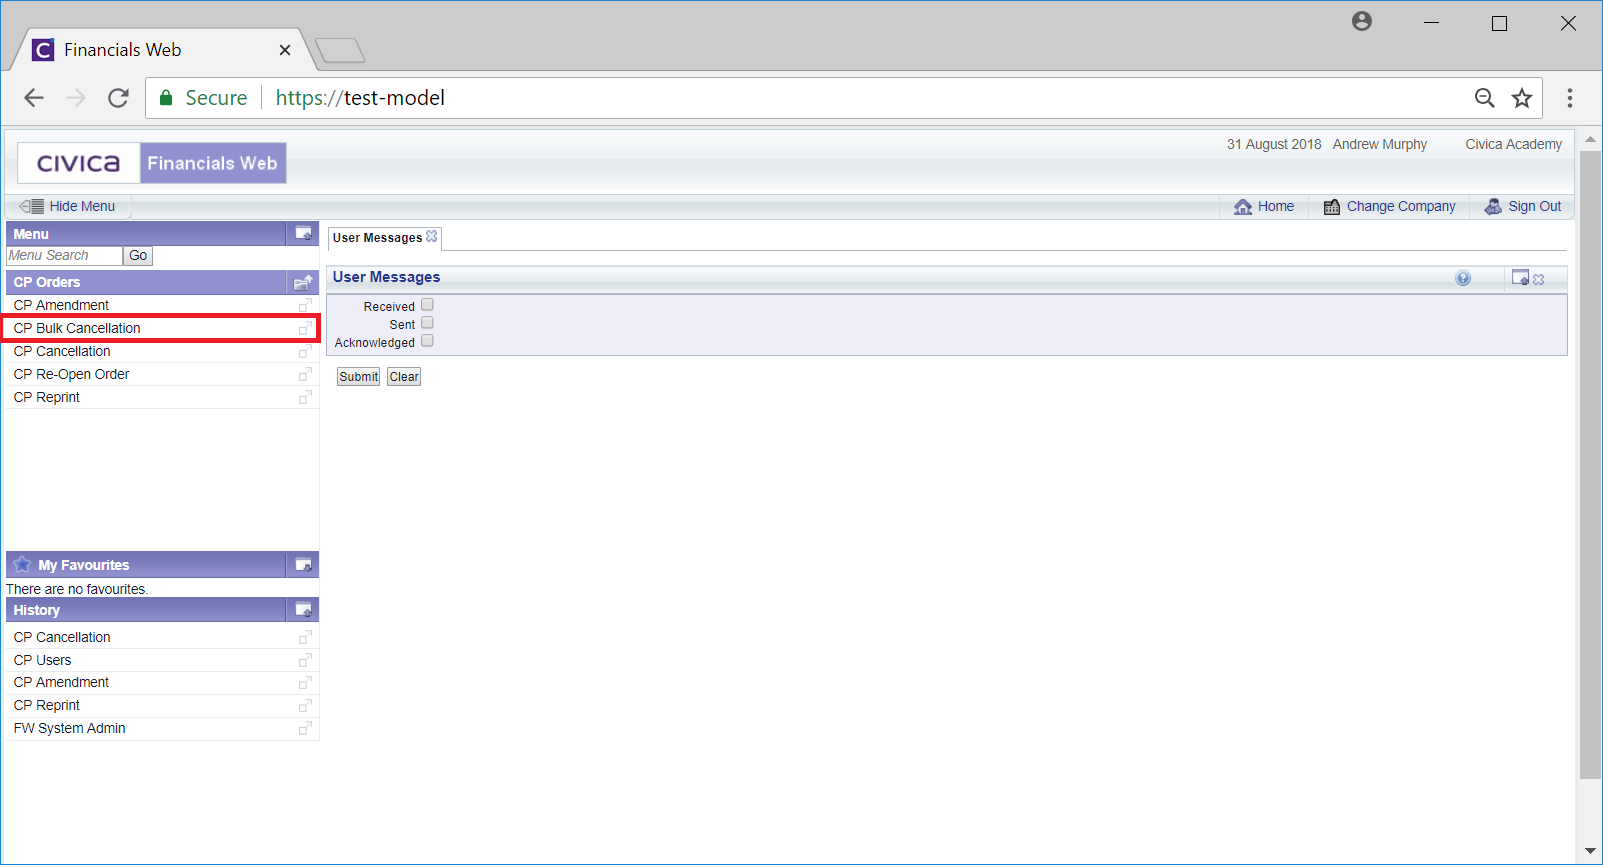Click the History panel header icon
The height and width of the screenshot is (865, 1603).
[x=304, y=610]
